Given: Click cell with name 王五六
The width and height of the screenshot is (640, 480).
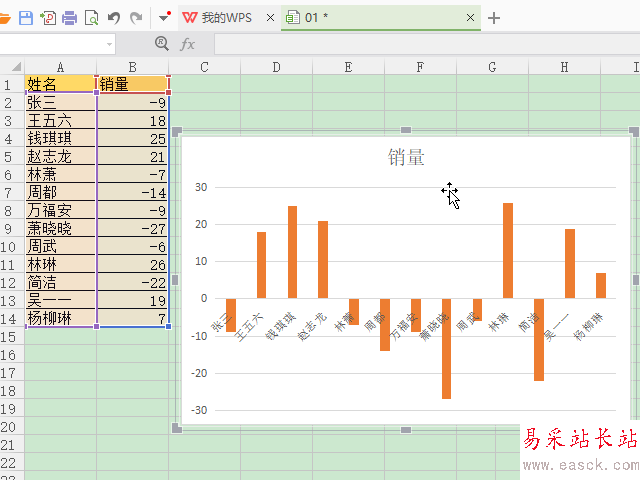Looking at the screenshot, I should 60,120.
